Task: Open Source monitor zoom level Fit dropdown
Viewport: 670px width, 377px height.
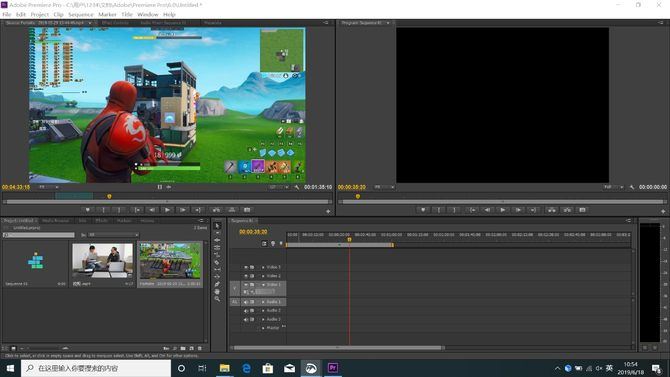Action: click(x=49, y=187)
